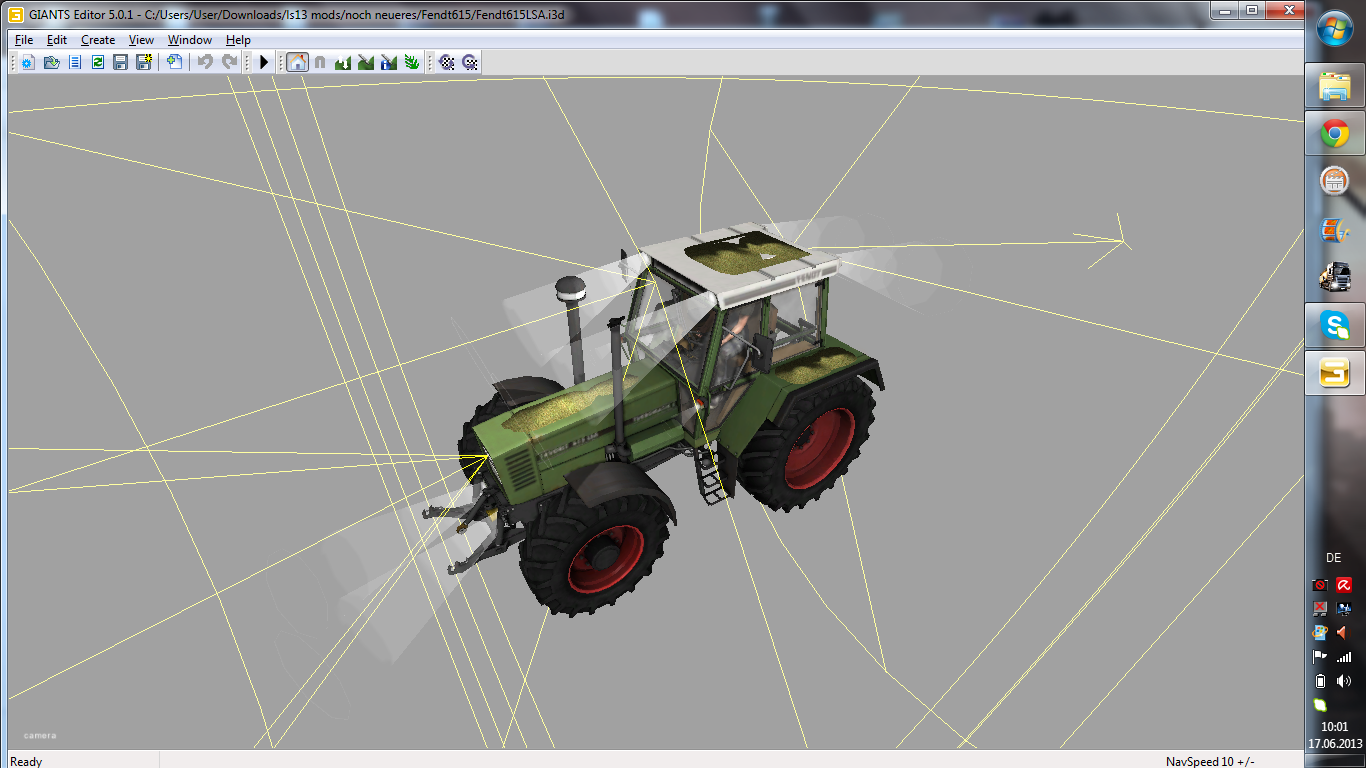This screenshot has width=1366, height=768.
Task: Click the blue plus document toolbar icon
Action: pos(174,62)
